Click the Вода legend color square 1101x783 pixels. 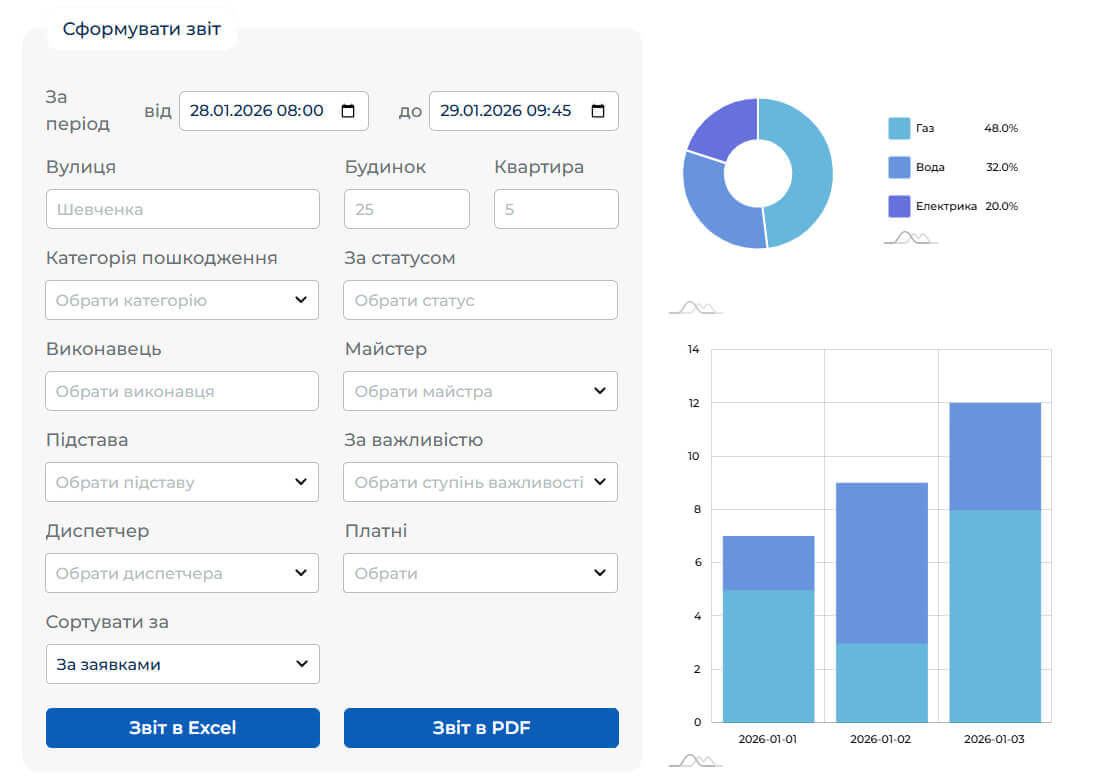899,167
